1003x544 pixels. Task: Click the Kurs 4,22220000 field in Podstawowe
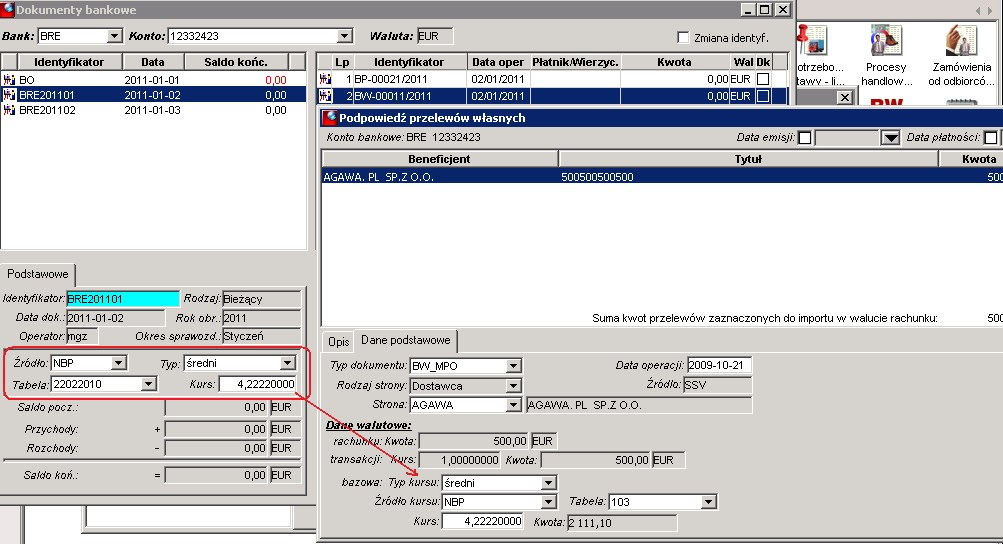pos(258,384)
